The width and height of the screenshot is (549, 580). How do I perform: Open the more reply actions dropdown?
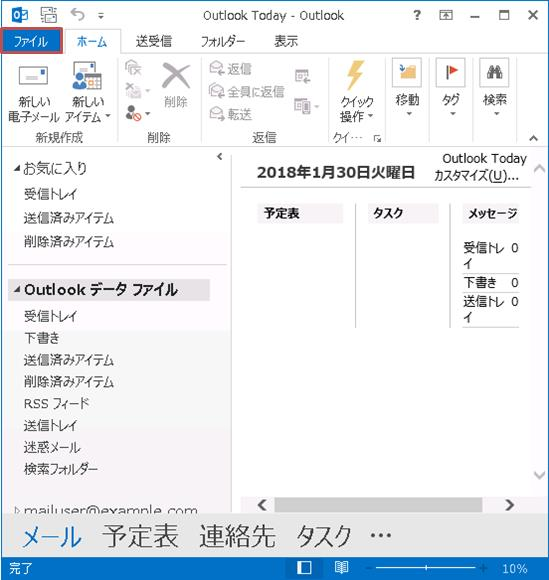click(x=306, y=107)
